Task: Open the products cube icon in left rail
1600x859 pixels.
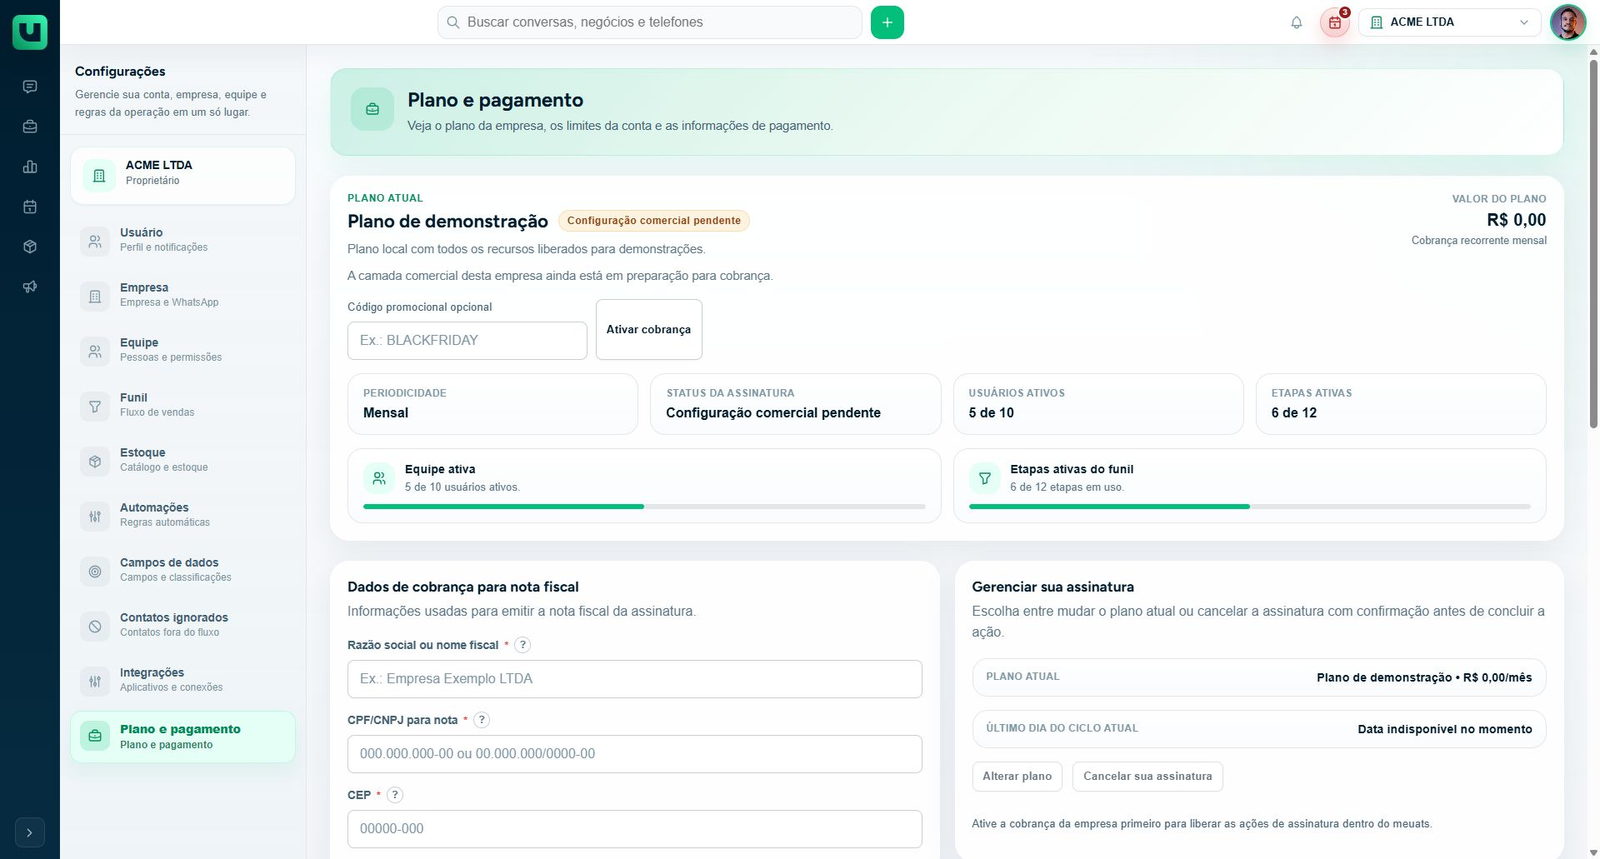Action: click(30, 247)
